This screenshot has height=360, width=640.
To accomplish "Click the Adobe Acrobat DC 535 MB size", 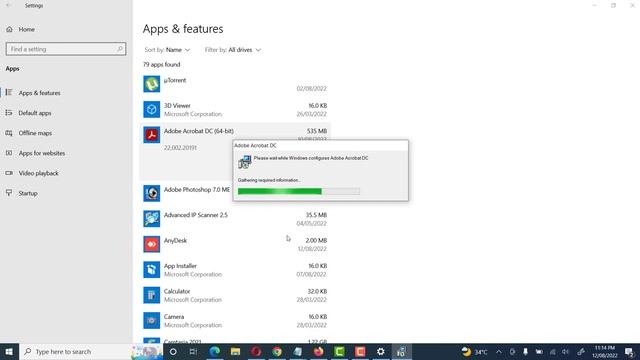I will 317,131.
